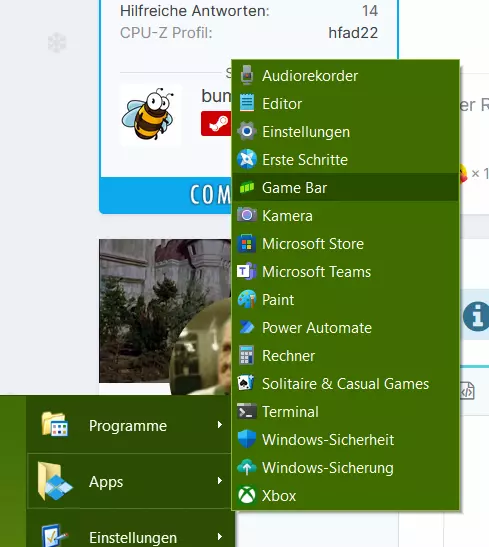Click the Microsoft Teams icon
Image resolution: width=489 pixels, height=547 pixels.
247,271
